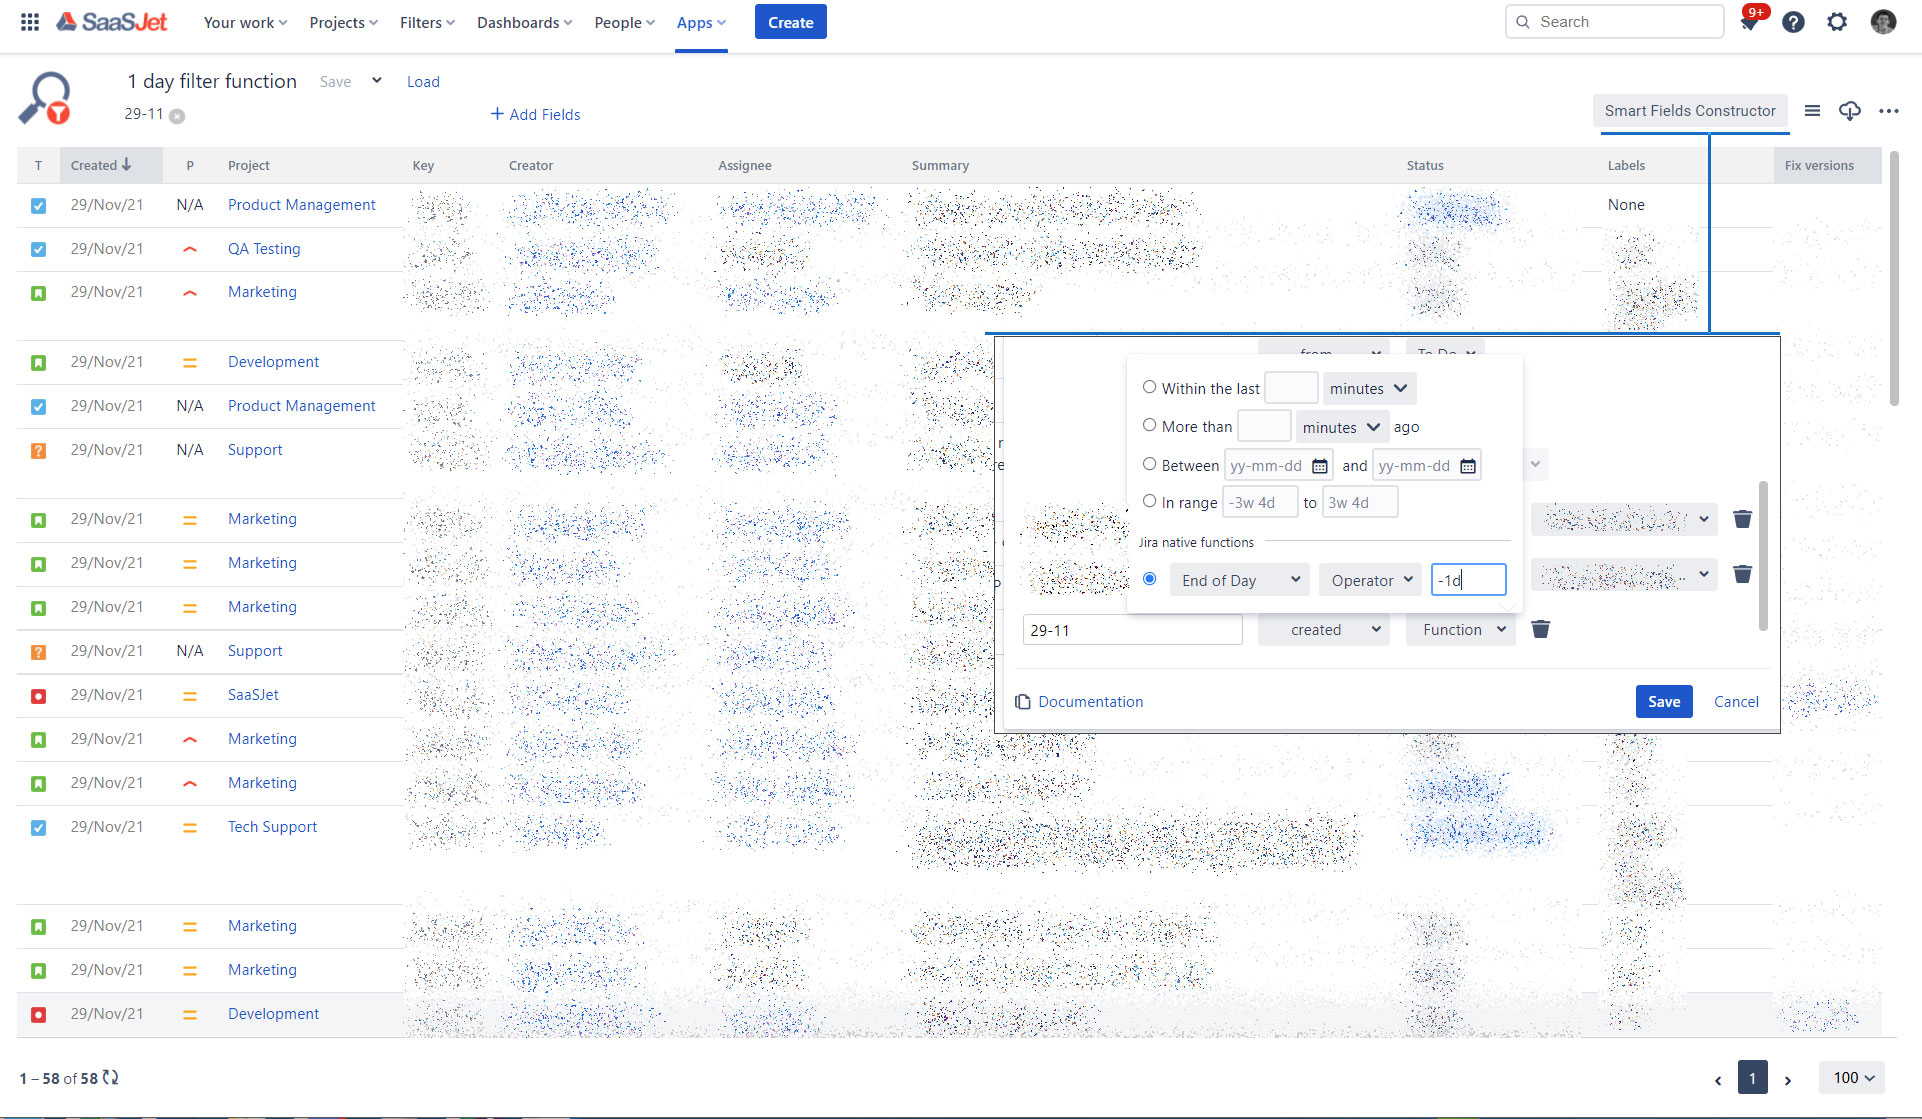This screenshot has height=1119, width=1922.
Task: Open the three-dot more options menu
Action: pos(1888,111)
